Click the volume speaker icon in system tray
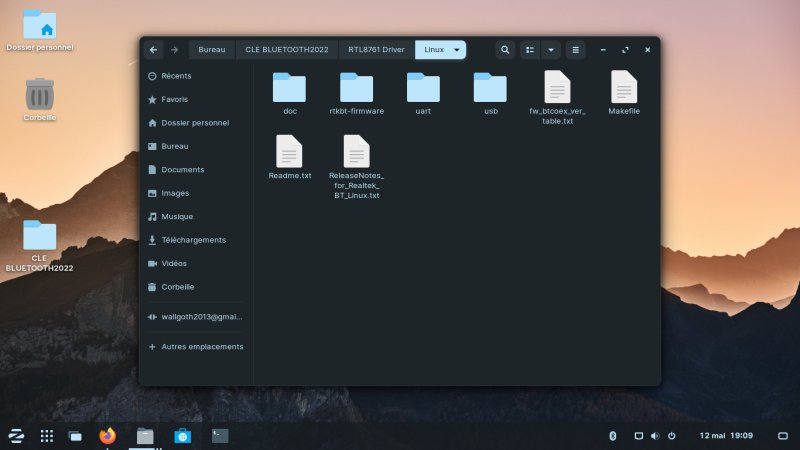The height and width of the screenshot is (450, 800). (x=655, y=436)
